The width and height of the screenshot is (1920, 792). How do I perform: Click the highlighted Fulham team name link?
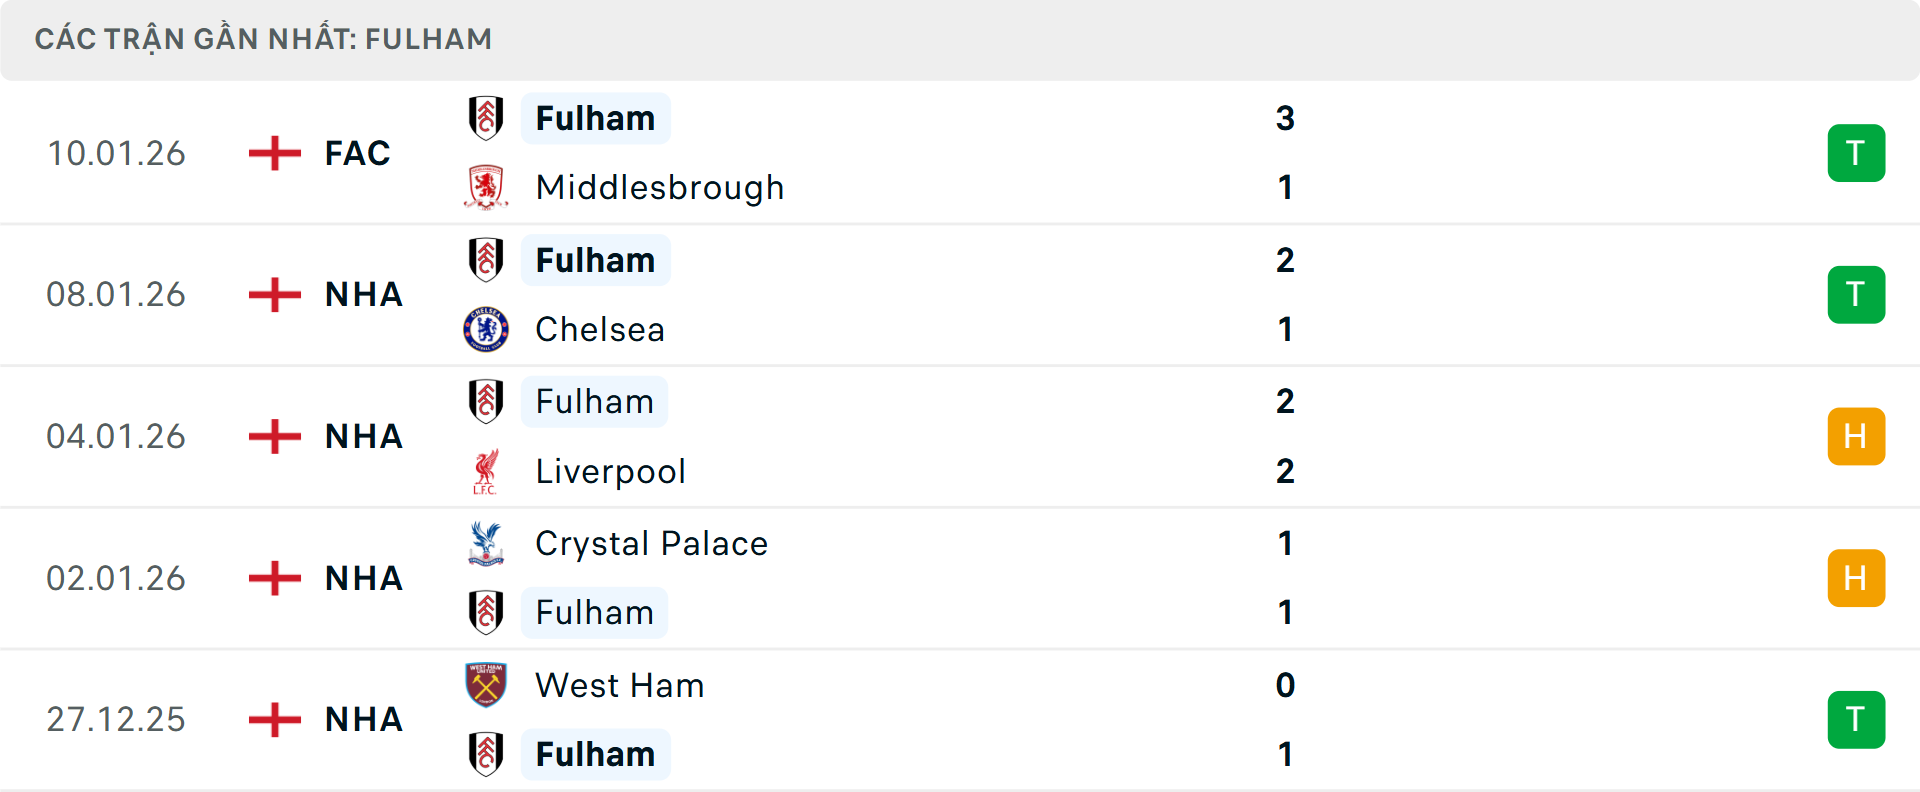pyautogui.click(x=596, y=118)
